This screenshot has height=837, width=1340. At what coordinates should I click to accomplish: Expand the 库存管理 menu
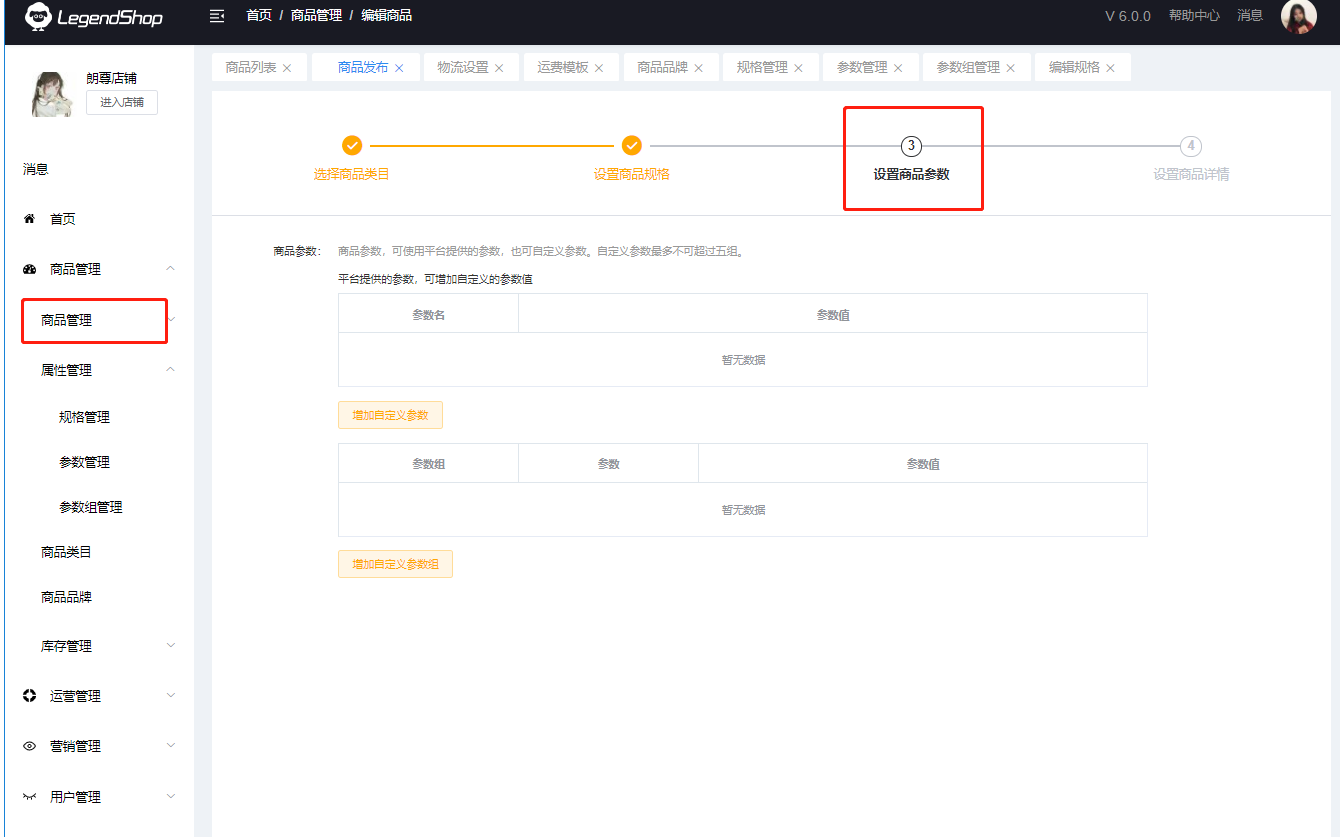[170, 646]
